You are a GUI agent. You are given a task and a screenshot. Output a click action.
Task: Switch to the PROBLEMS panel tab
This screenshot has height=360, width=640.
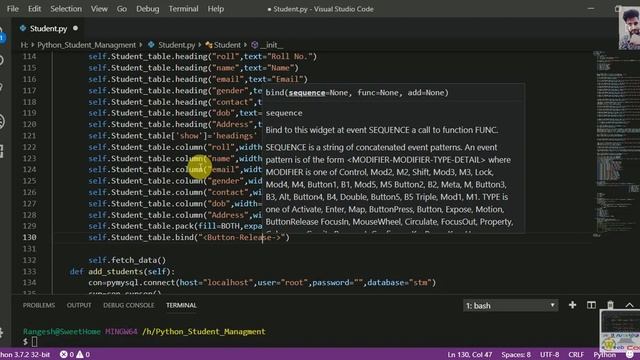tap(39, 305)
